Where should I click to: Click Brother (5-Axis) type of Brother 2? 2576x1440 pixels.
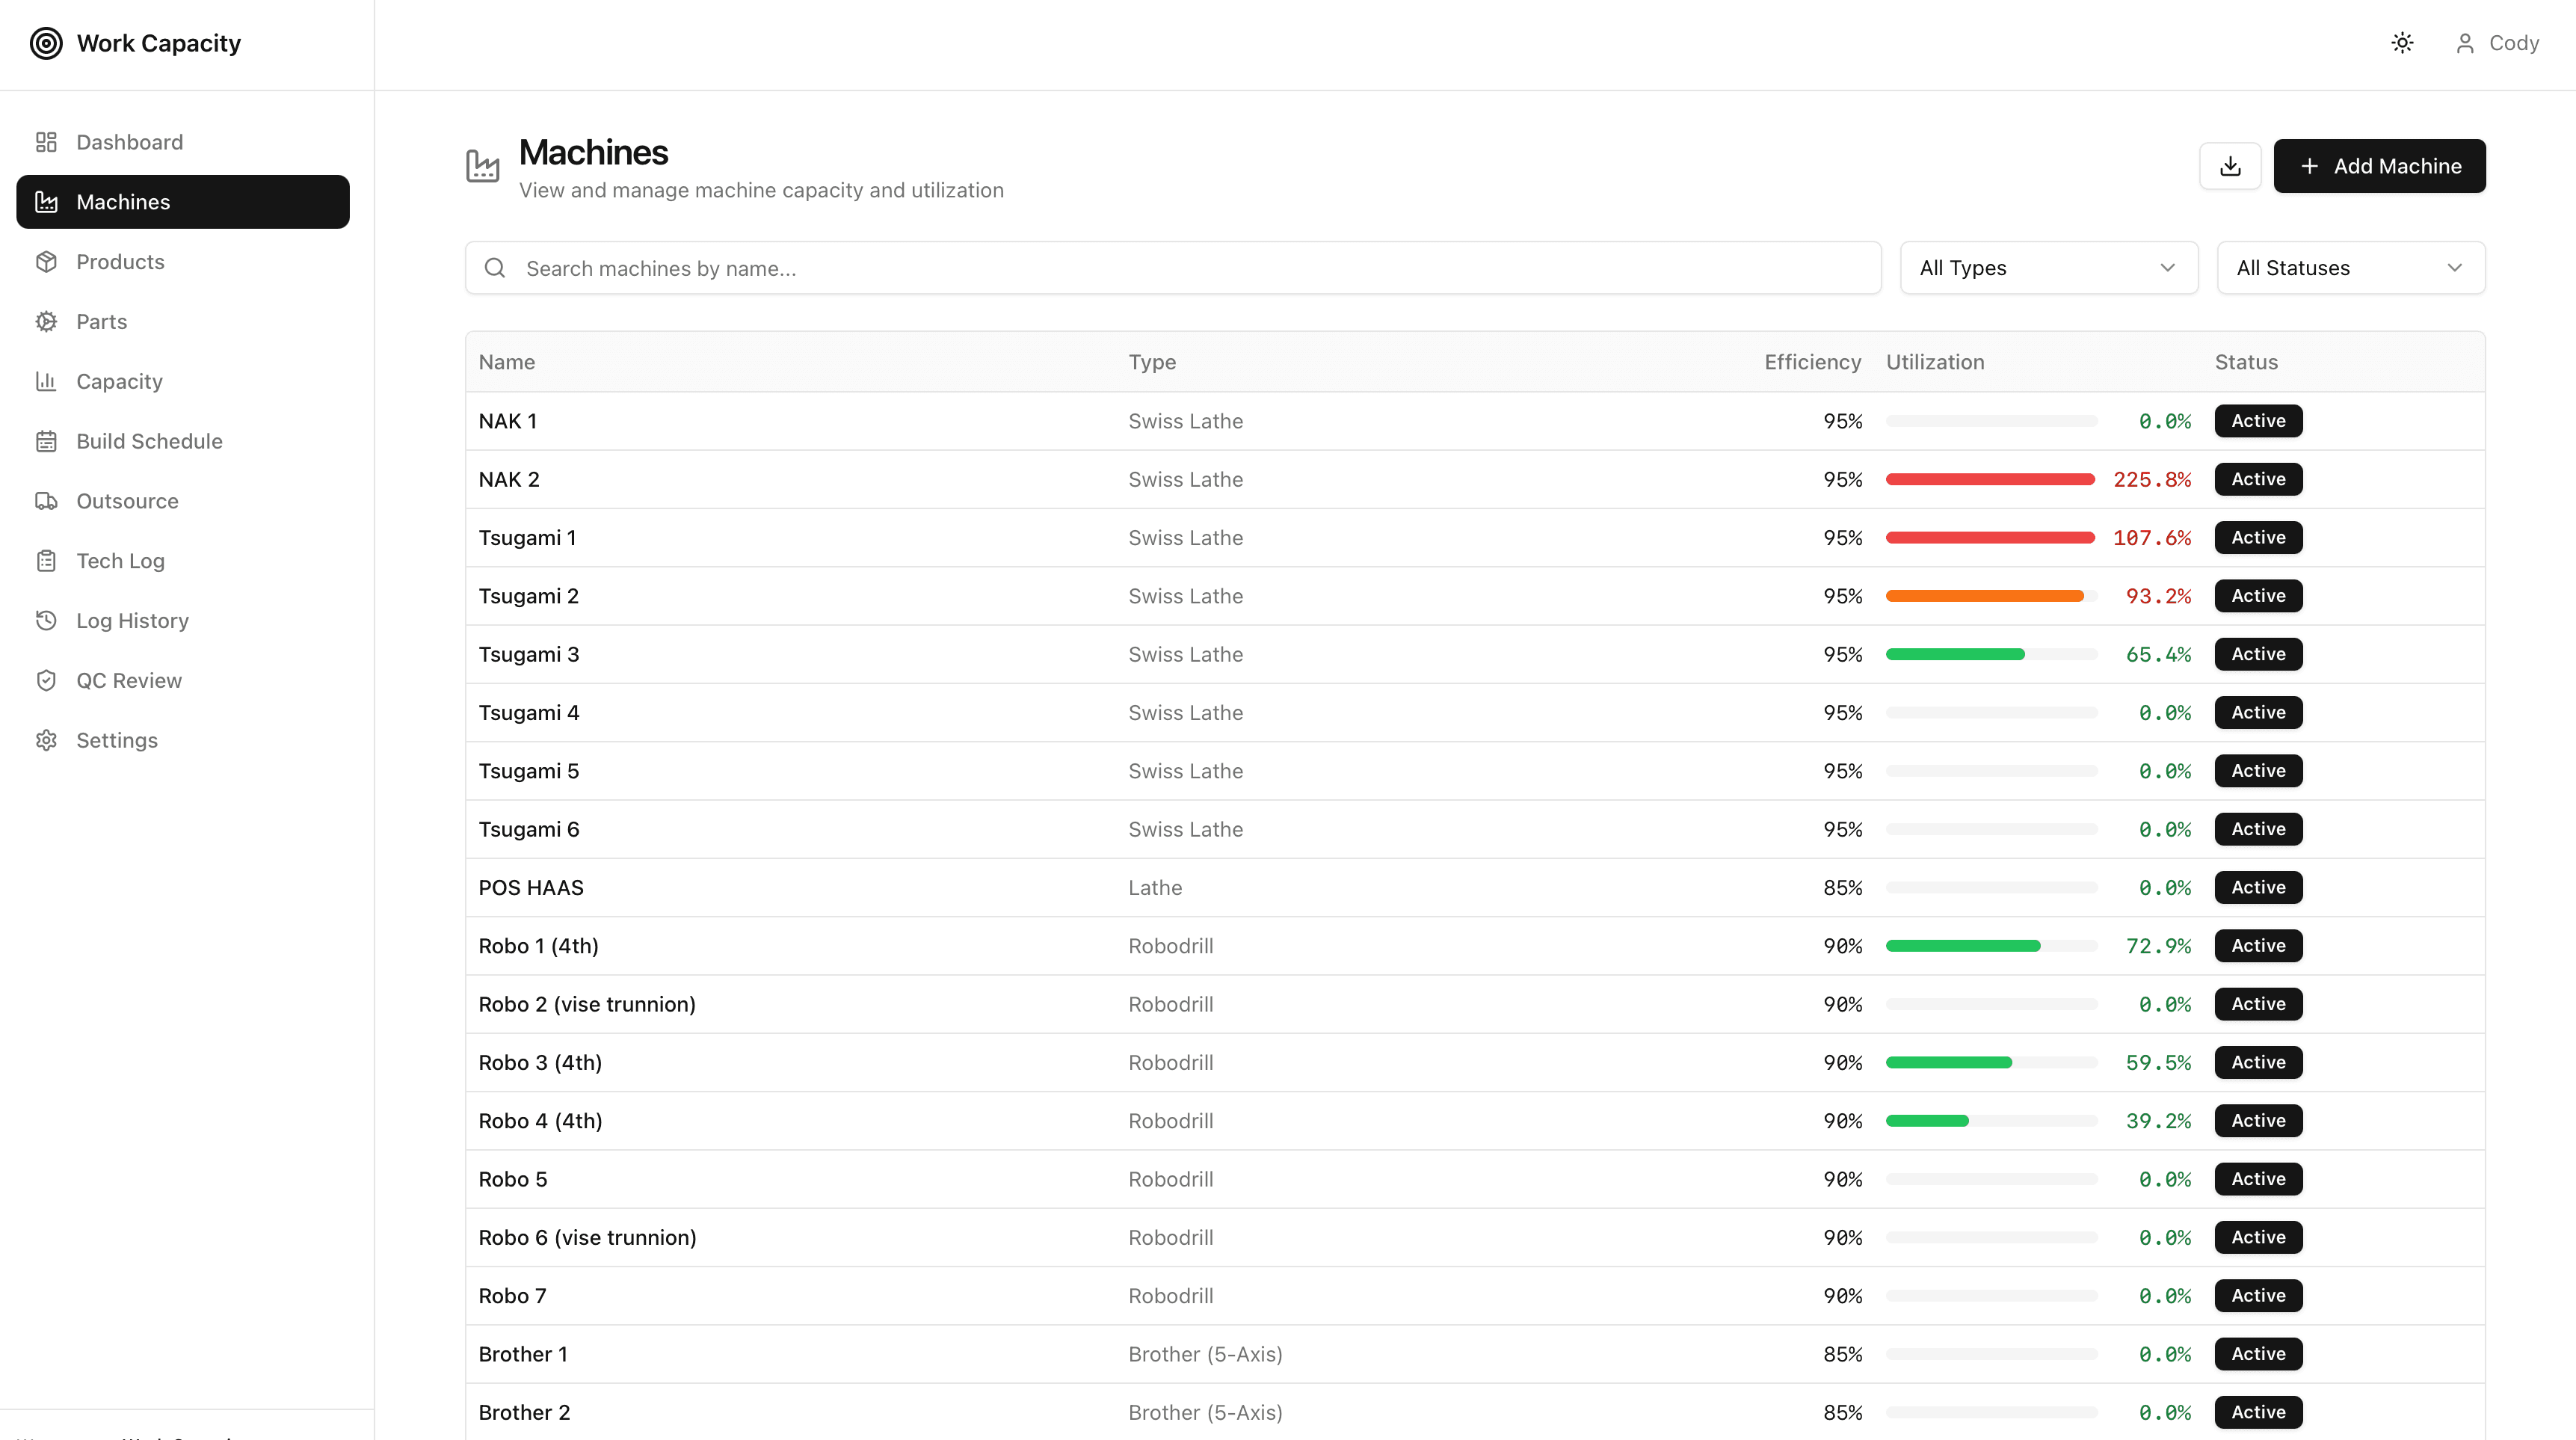pos(1205,1412)
